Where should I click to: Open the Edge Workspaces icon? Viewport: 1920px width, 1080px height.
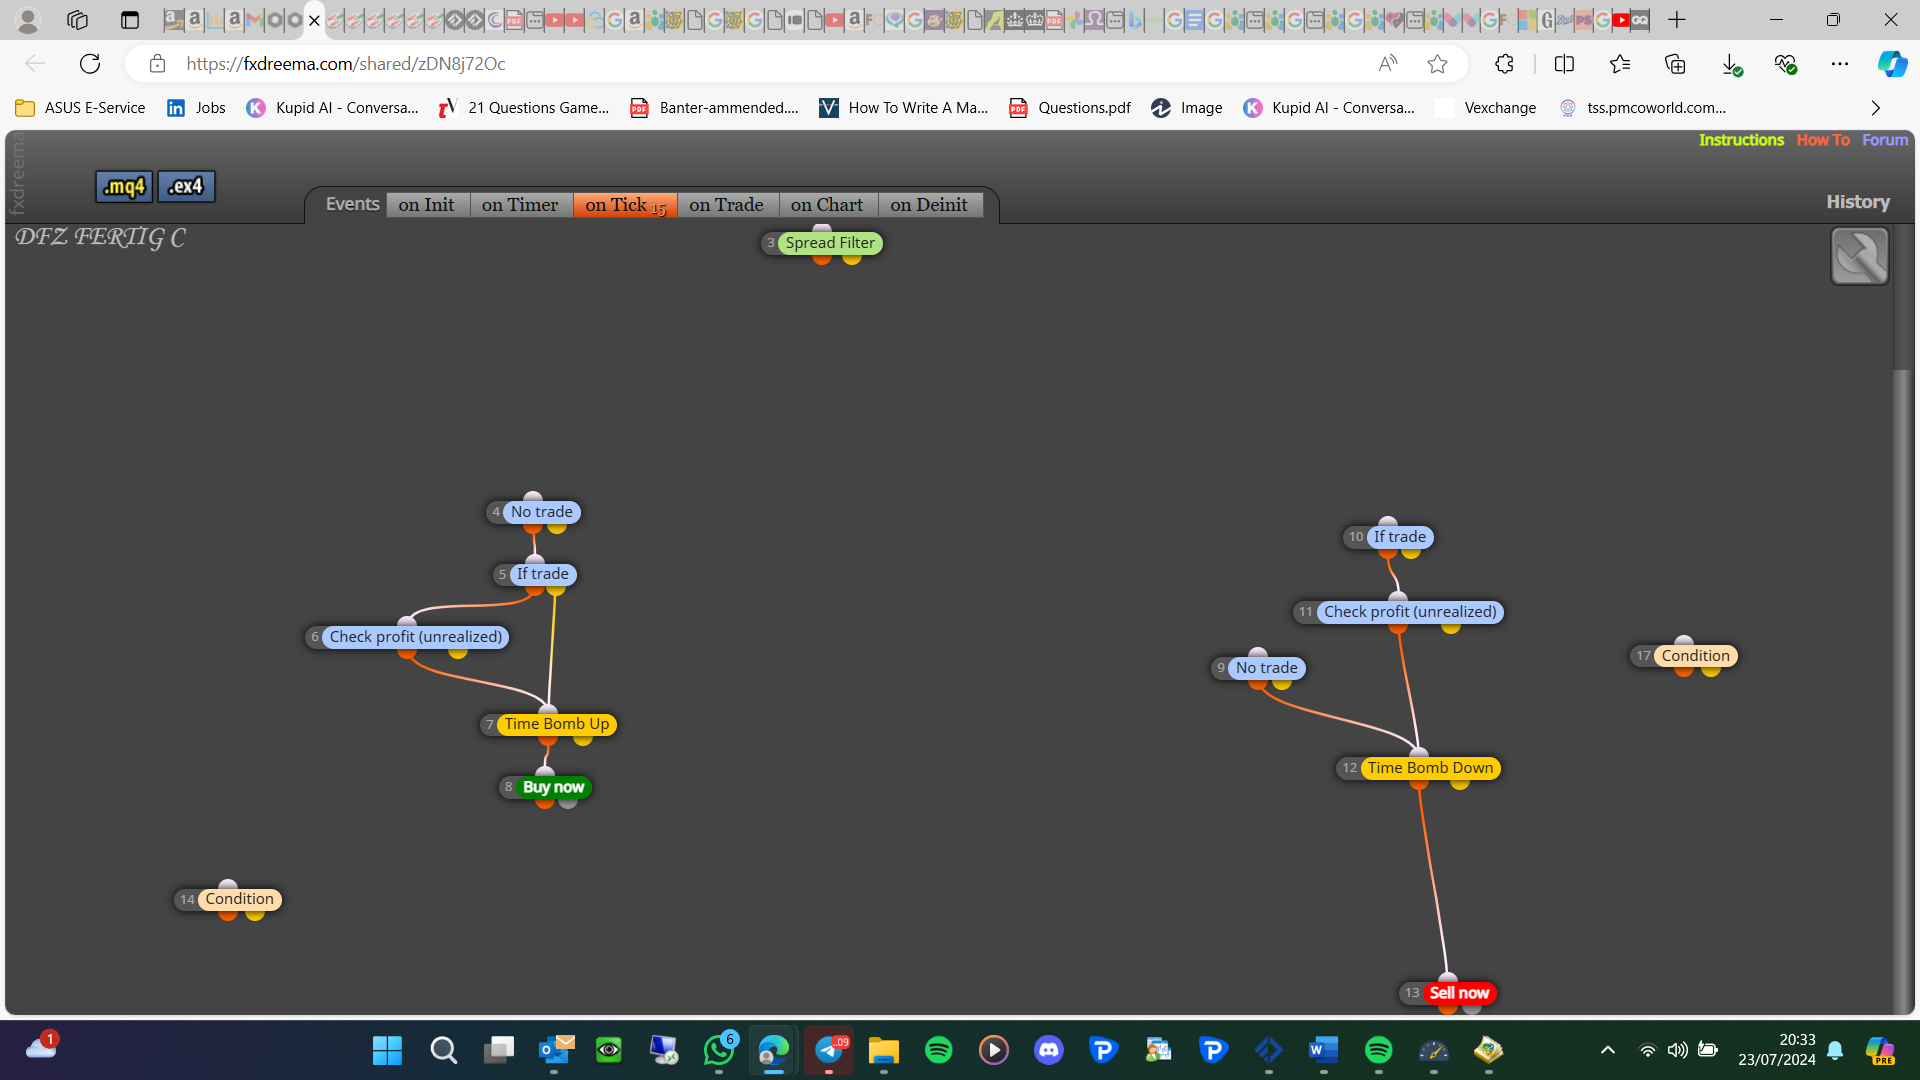tap(77, 20)
